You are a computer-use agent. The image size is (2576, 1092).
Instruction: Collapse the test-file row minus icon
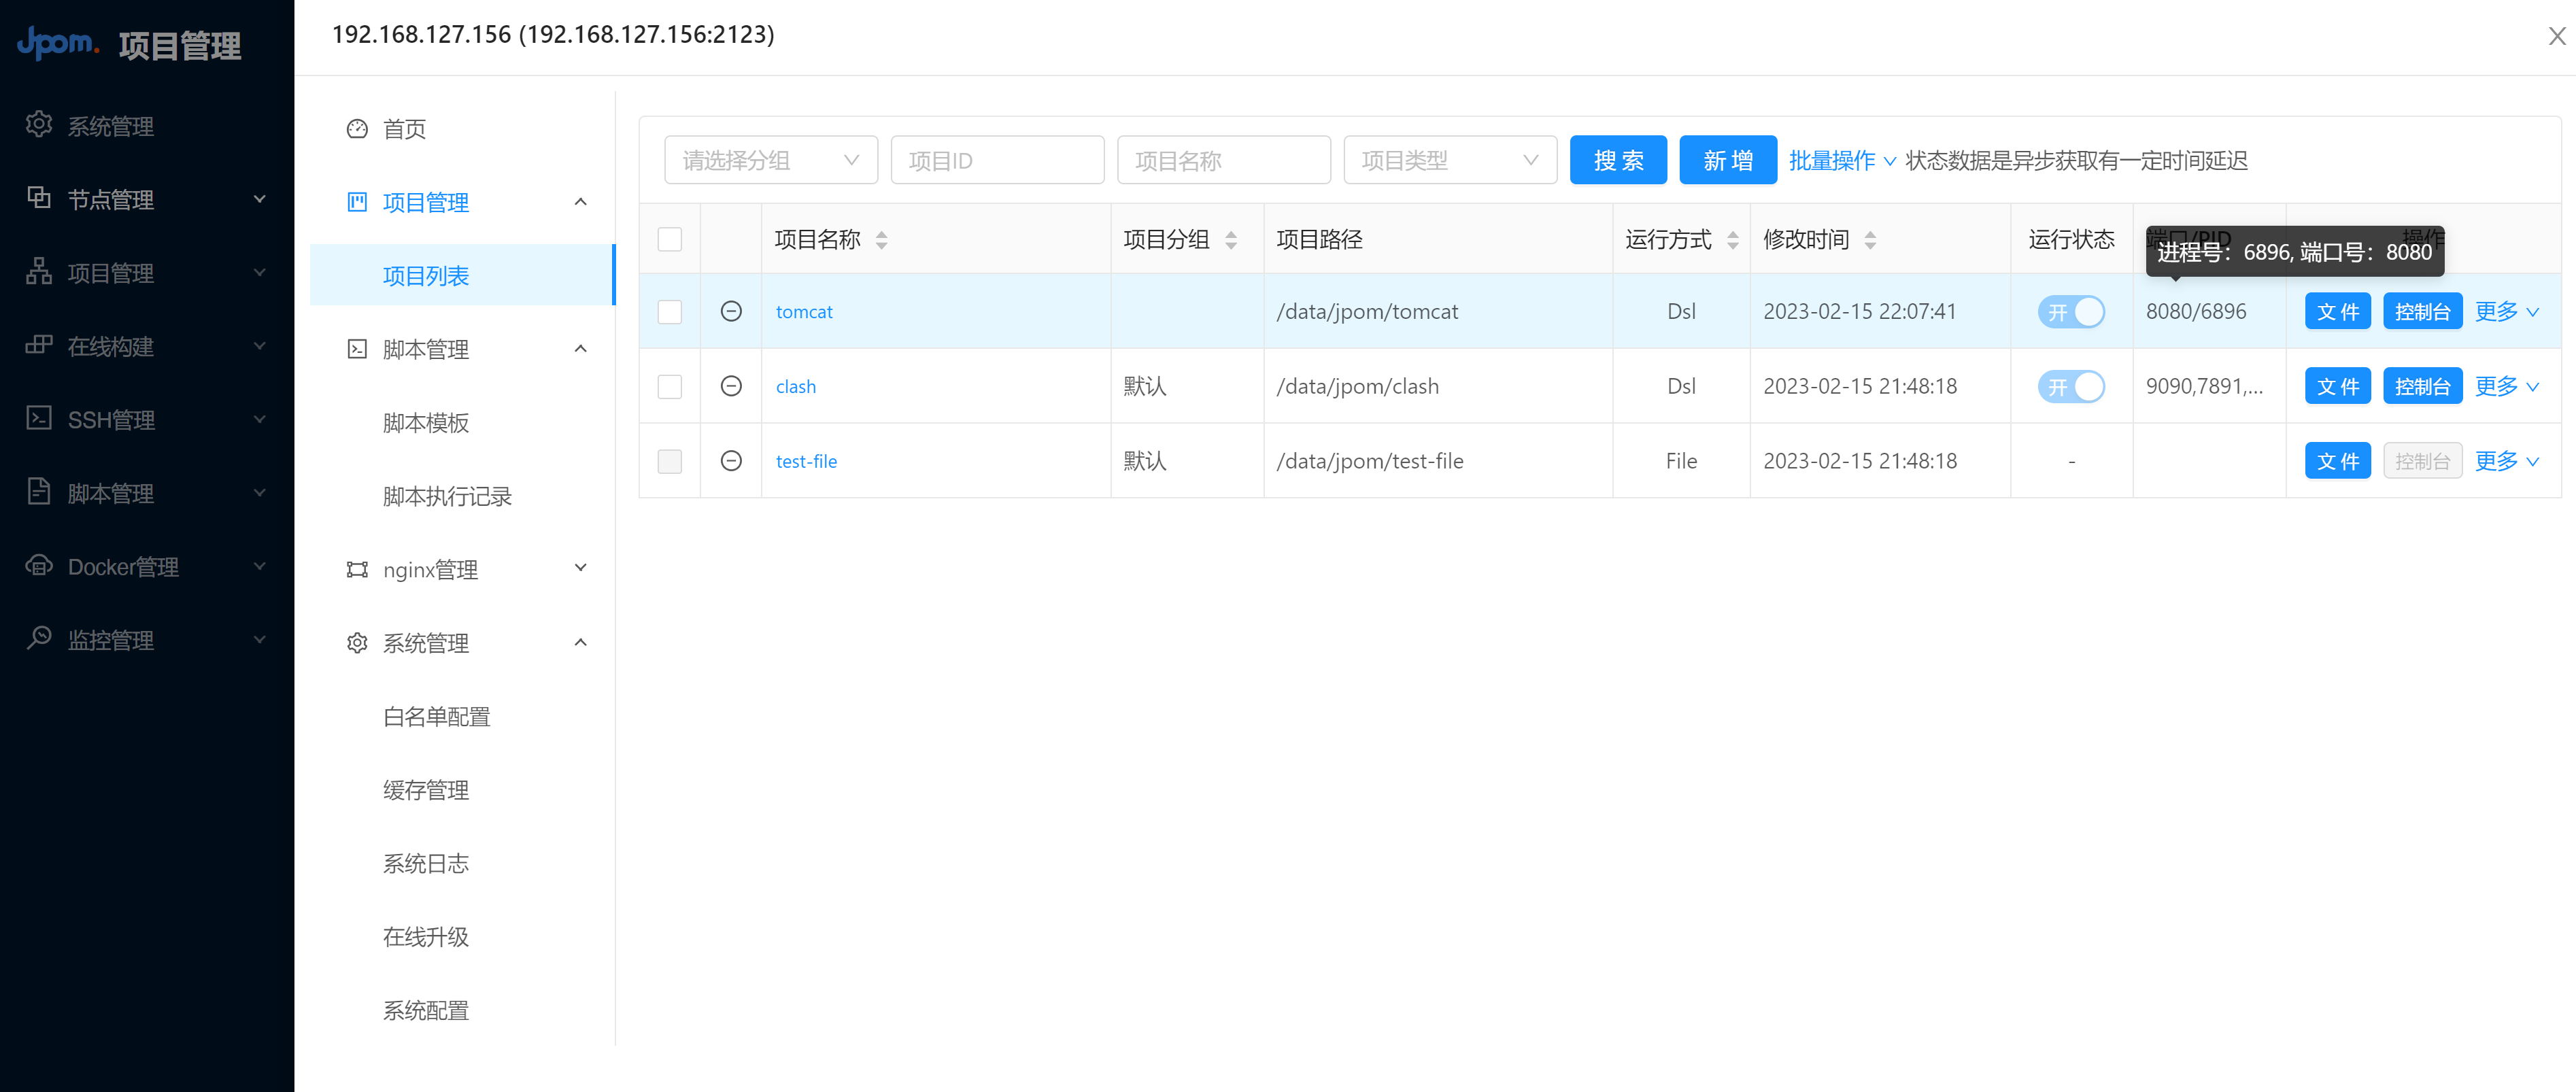pos(731,460)
